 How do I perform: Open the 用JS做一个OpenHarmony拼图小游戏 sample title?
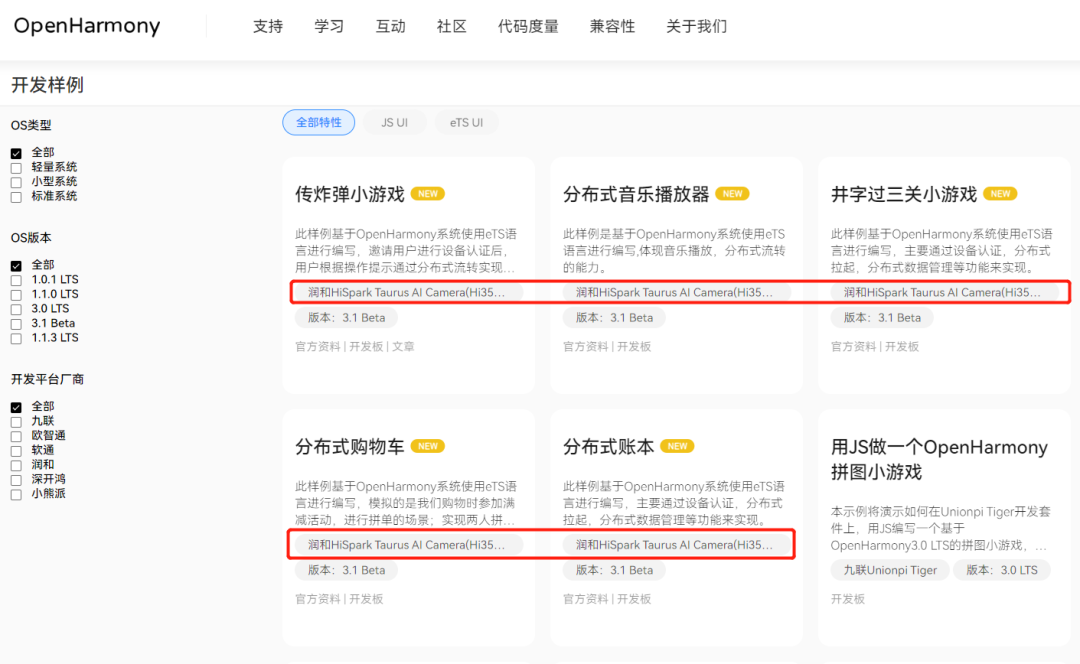click(939, 459)
